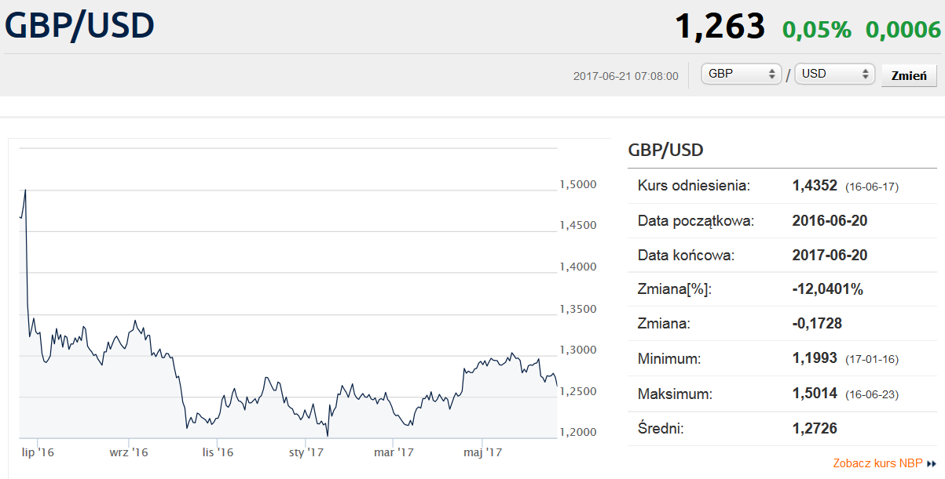
Task: Click the y-axis label 1,4500
Action: coord(578,225)
